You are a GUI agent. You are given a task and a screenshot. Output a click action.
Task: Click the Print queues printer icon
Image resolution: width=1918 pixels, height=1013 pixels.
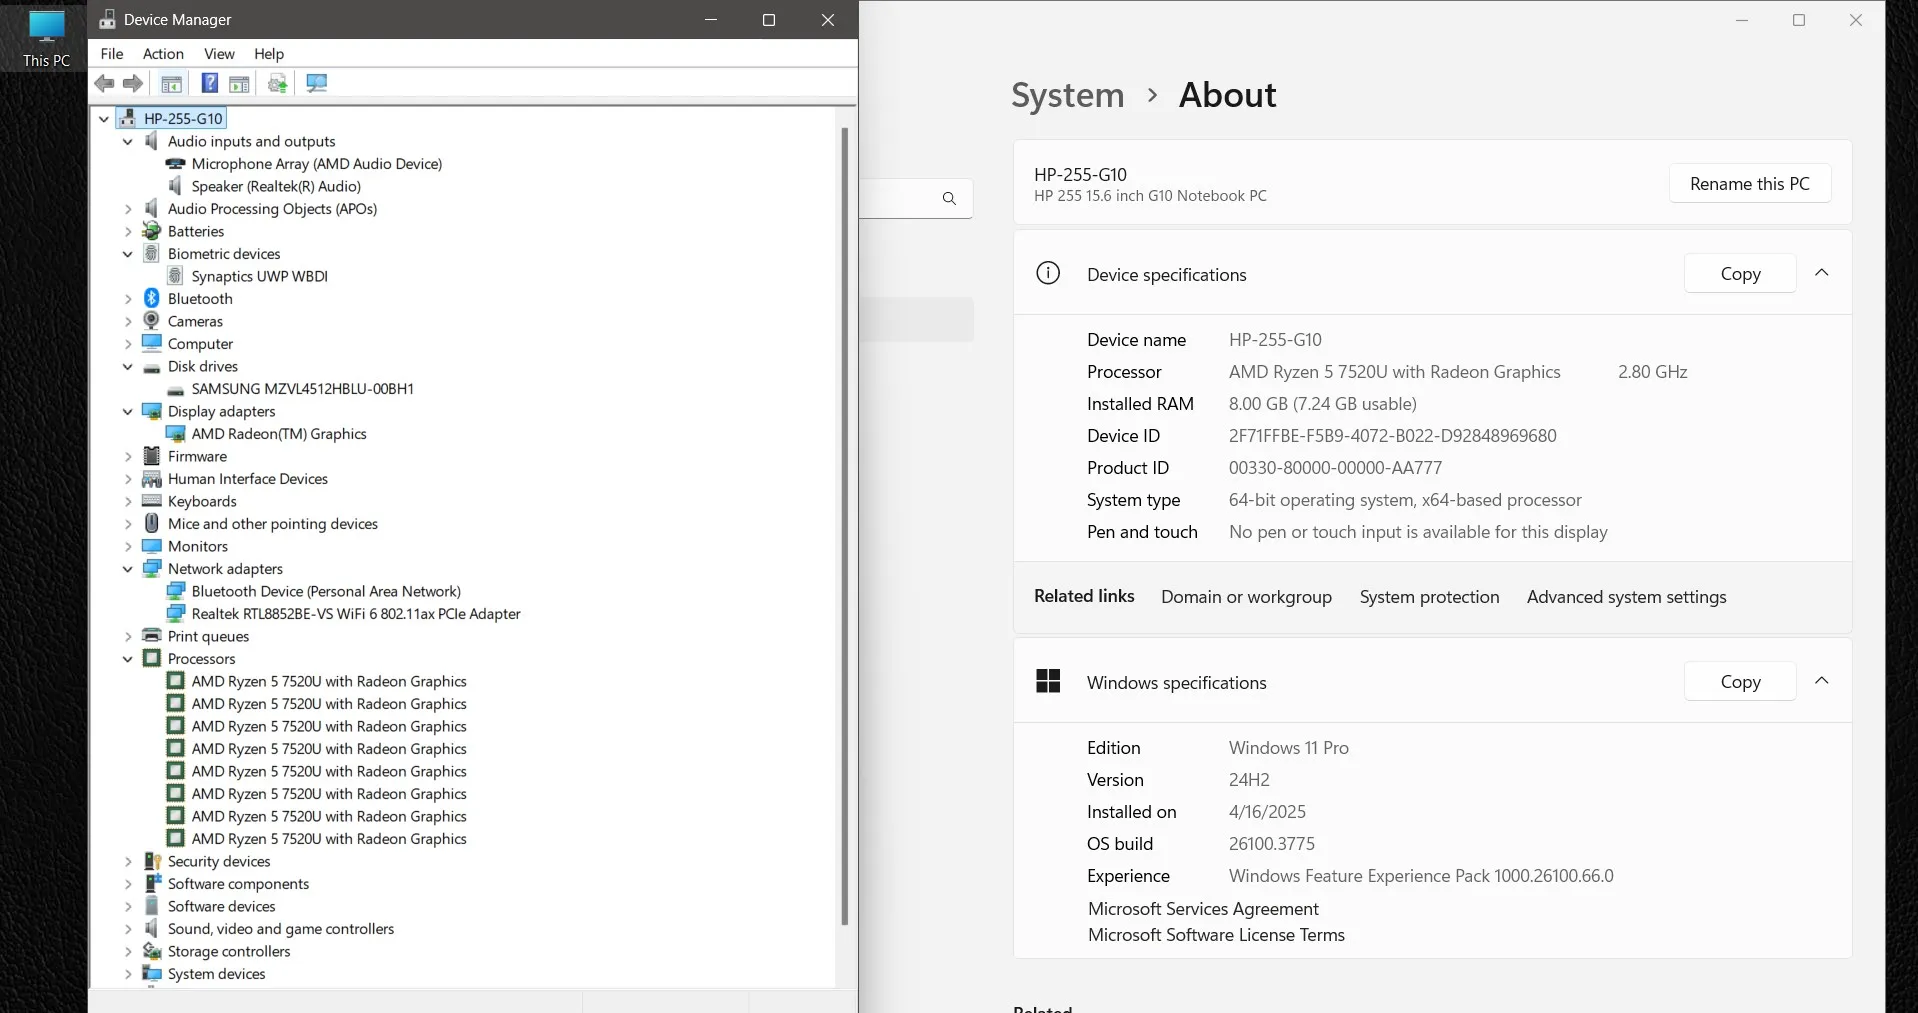(152, 636)
